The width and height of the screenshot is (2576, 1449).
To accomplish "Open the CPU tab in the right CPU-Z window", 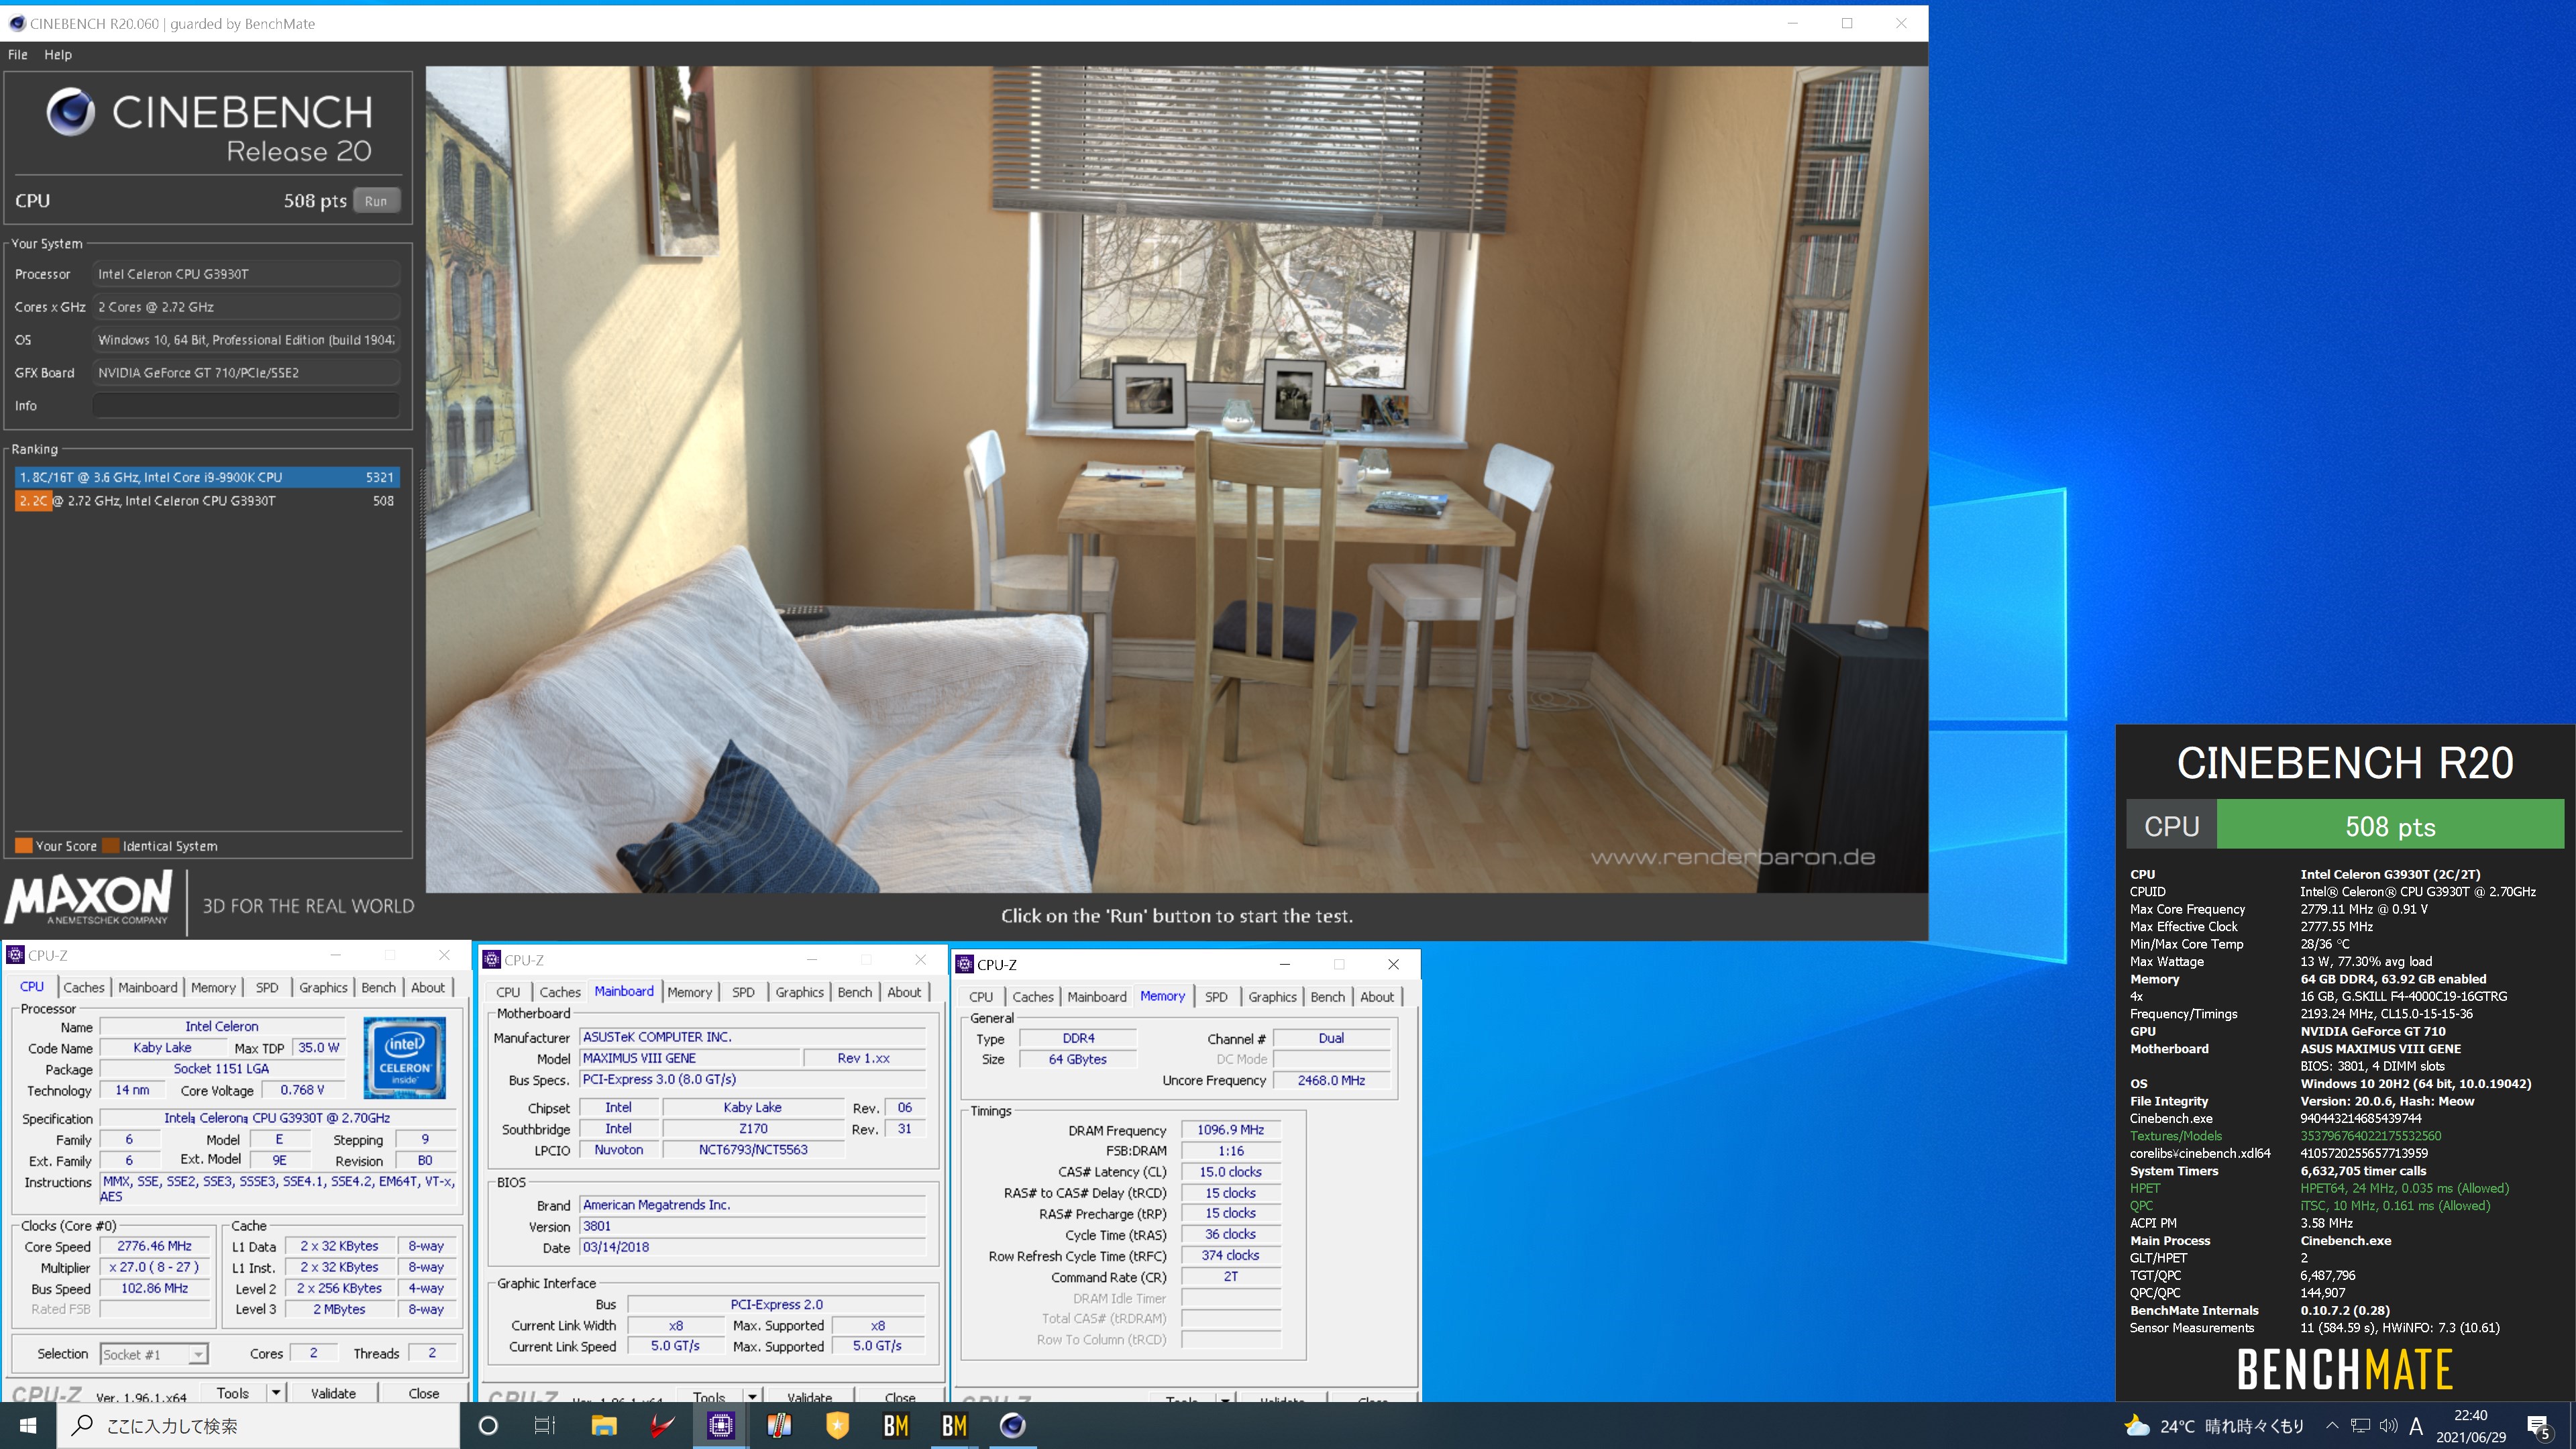I will (981, 996).
